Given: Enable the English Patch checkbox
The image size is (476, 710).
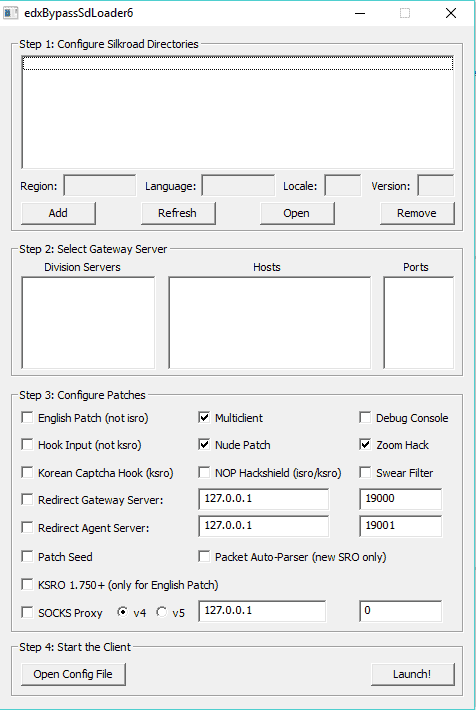Looking at the screenshot, I should (27, 417).
